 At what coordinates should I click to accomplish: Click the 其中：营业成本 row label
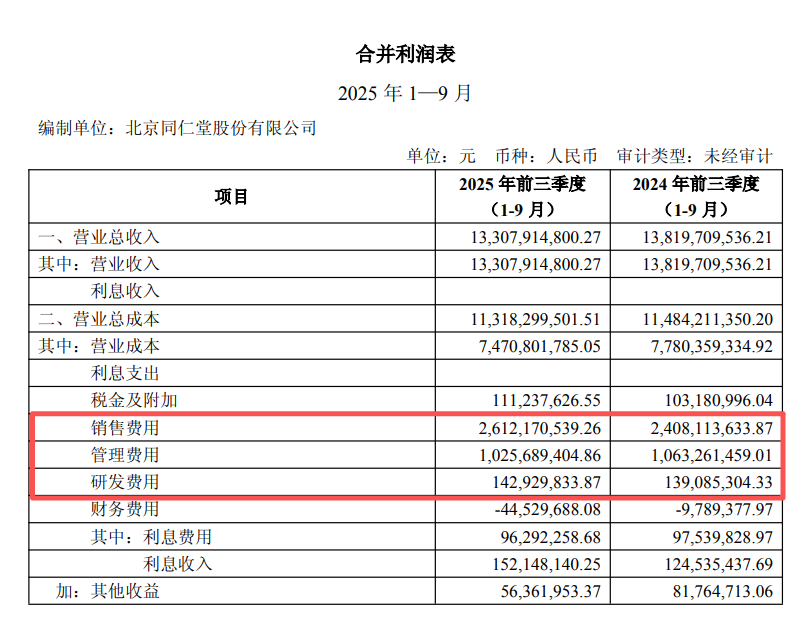tap(98, 347)
